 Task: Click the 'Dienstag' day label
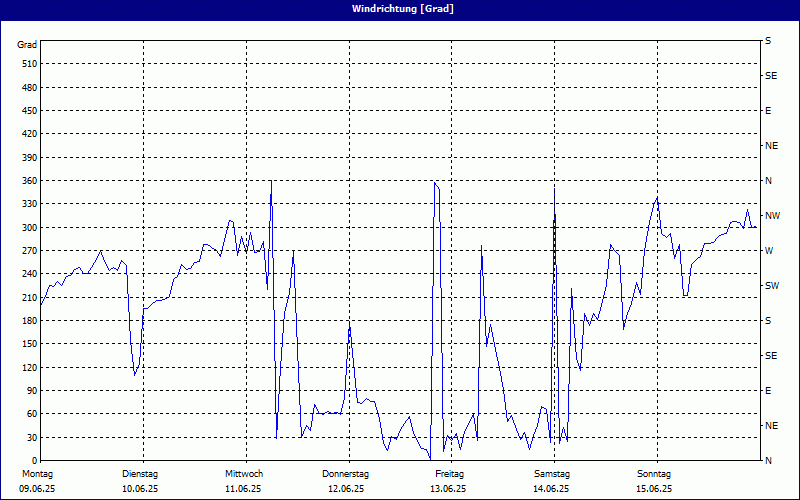[x=140, y=474]
